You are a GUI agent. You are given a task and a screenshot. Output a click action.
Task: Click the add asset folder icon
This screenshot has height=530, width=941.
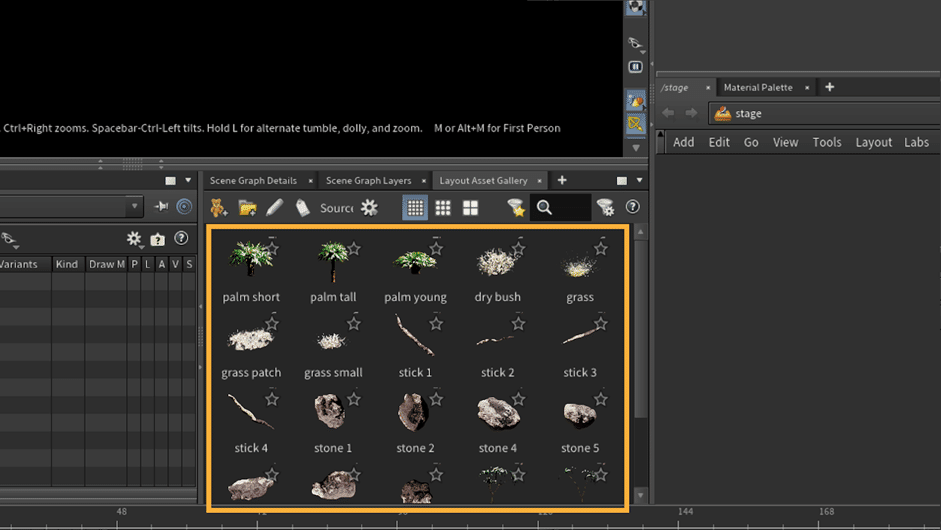click(247, 208)
